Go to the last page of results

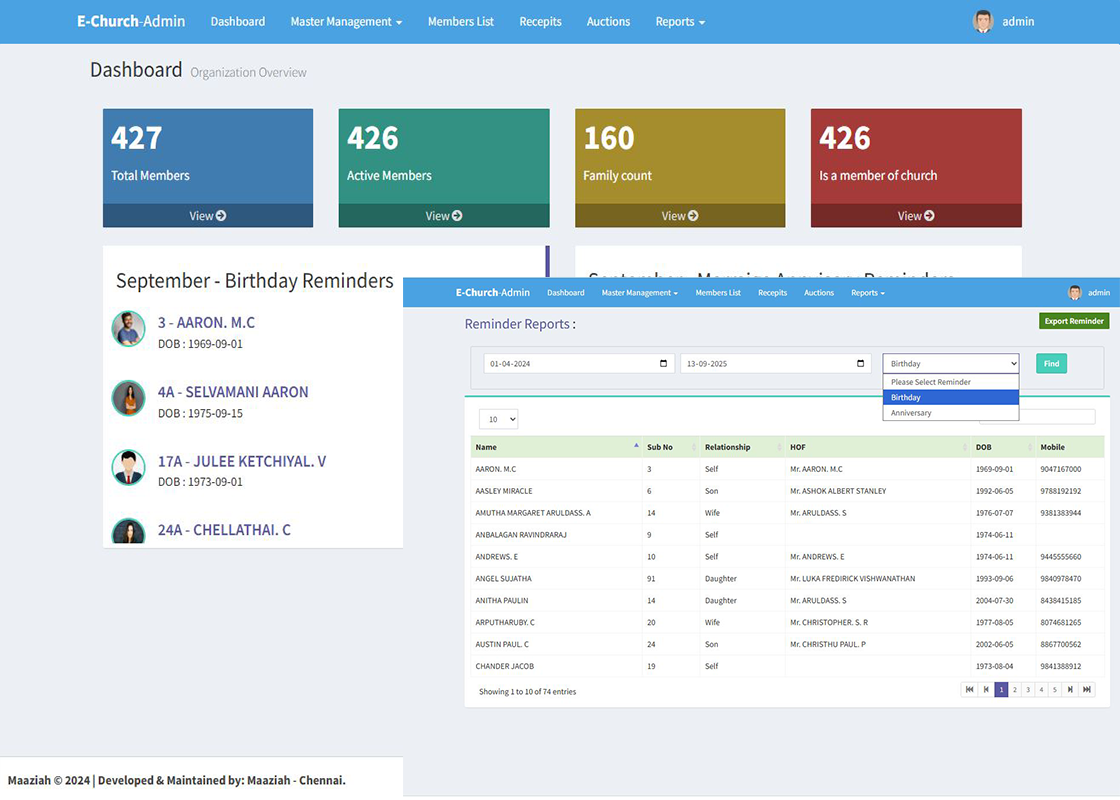pos(1087,689)
